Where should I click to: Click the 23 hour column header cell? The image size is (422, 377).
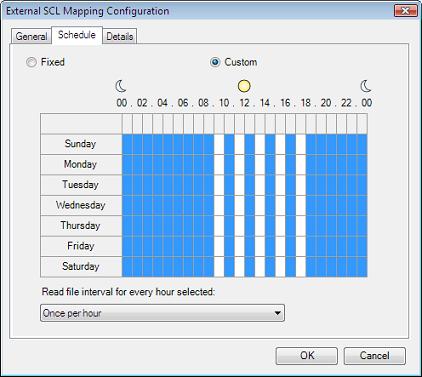coord(362,124)
